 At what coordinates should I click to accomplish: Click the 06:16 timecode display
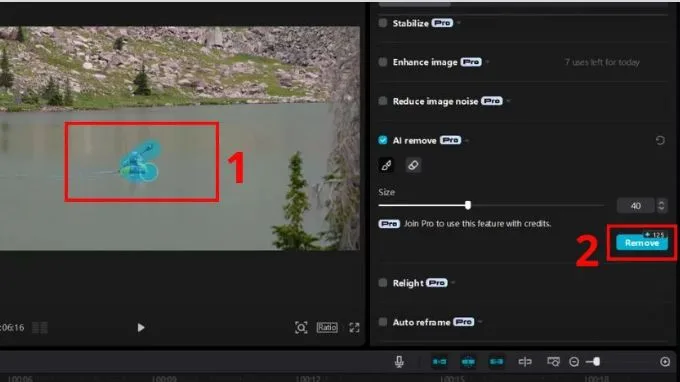pyautogui.click(x=12, y=327)
